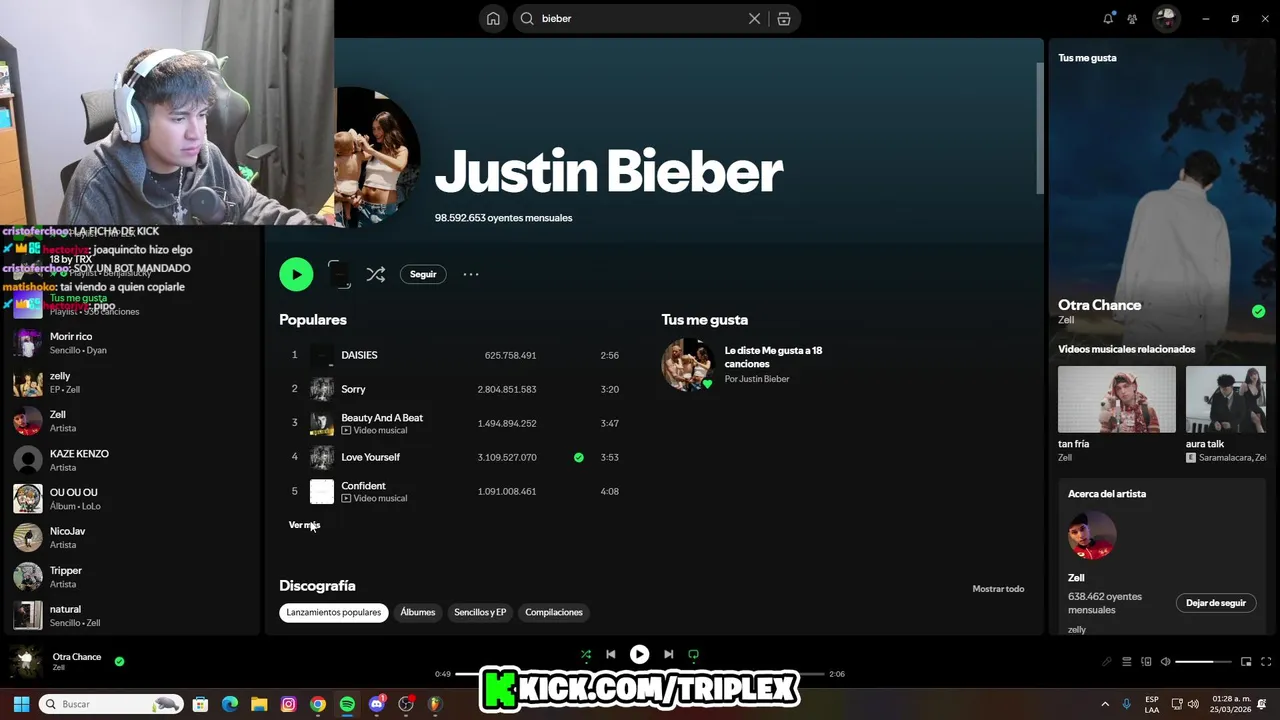Unfollow Zell with Dejar de seguir
Screen dimensions: 1280x720
click(1216, 603)
